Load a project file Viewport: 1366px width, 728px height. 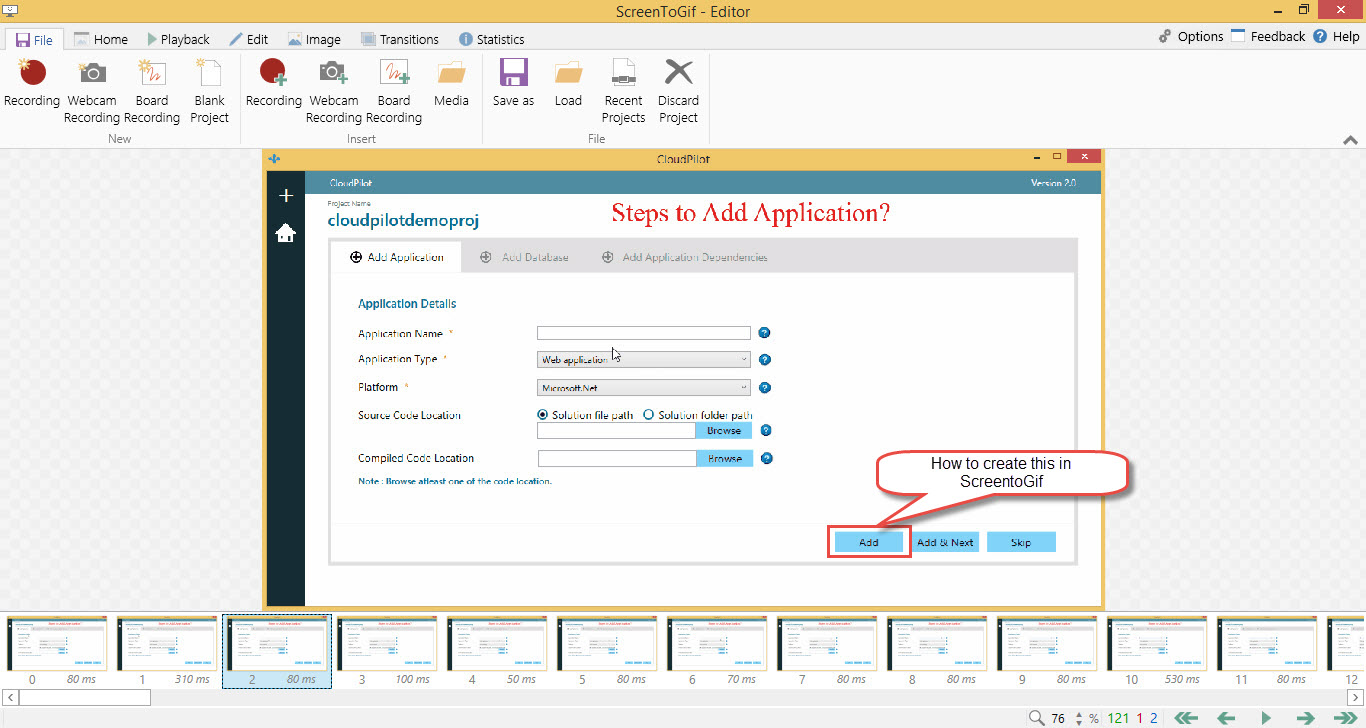click(x=568, y=82)
